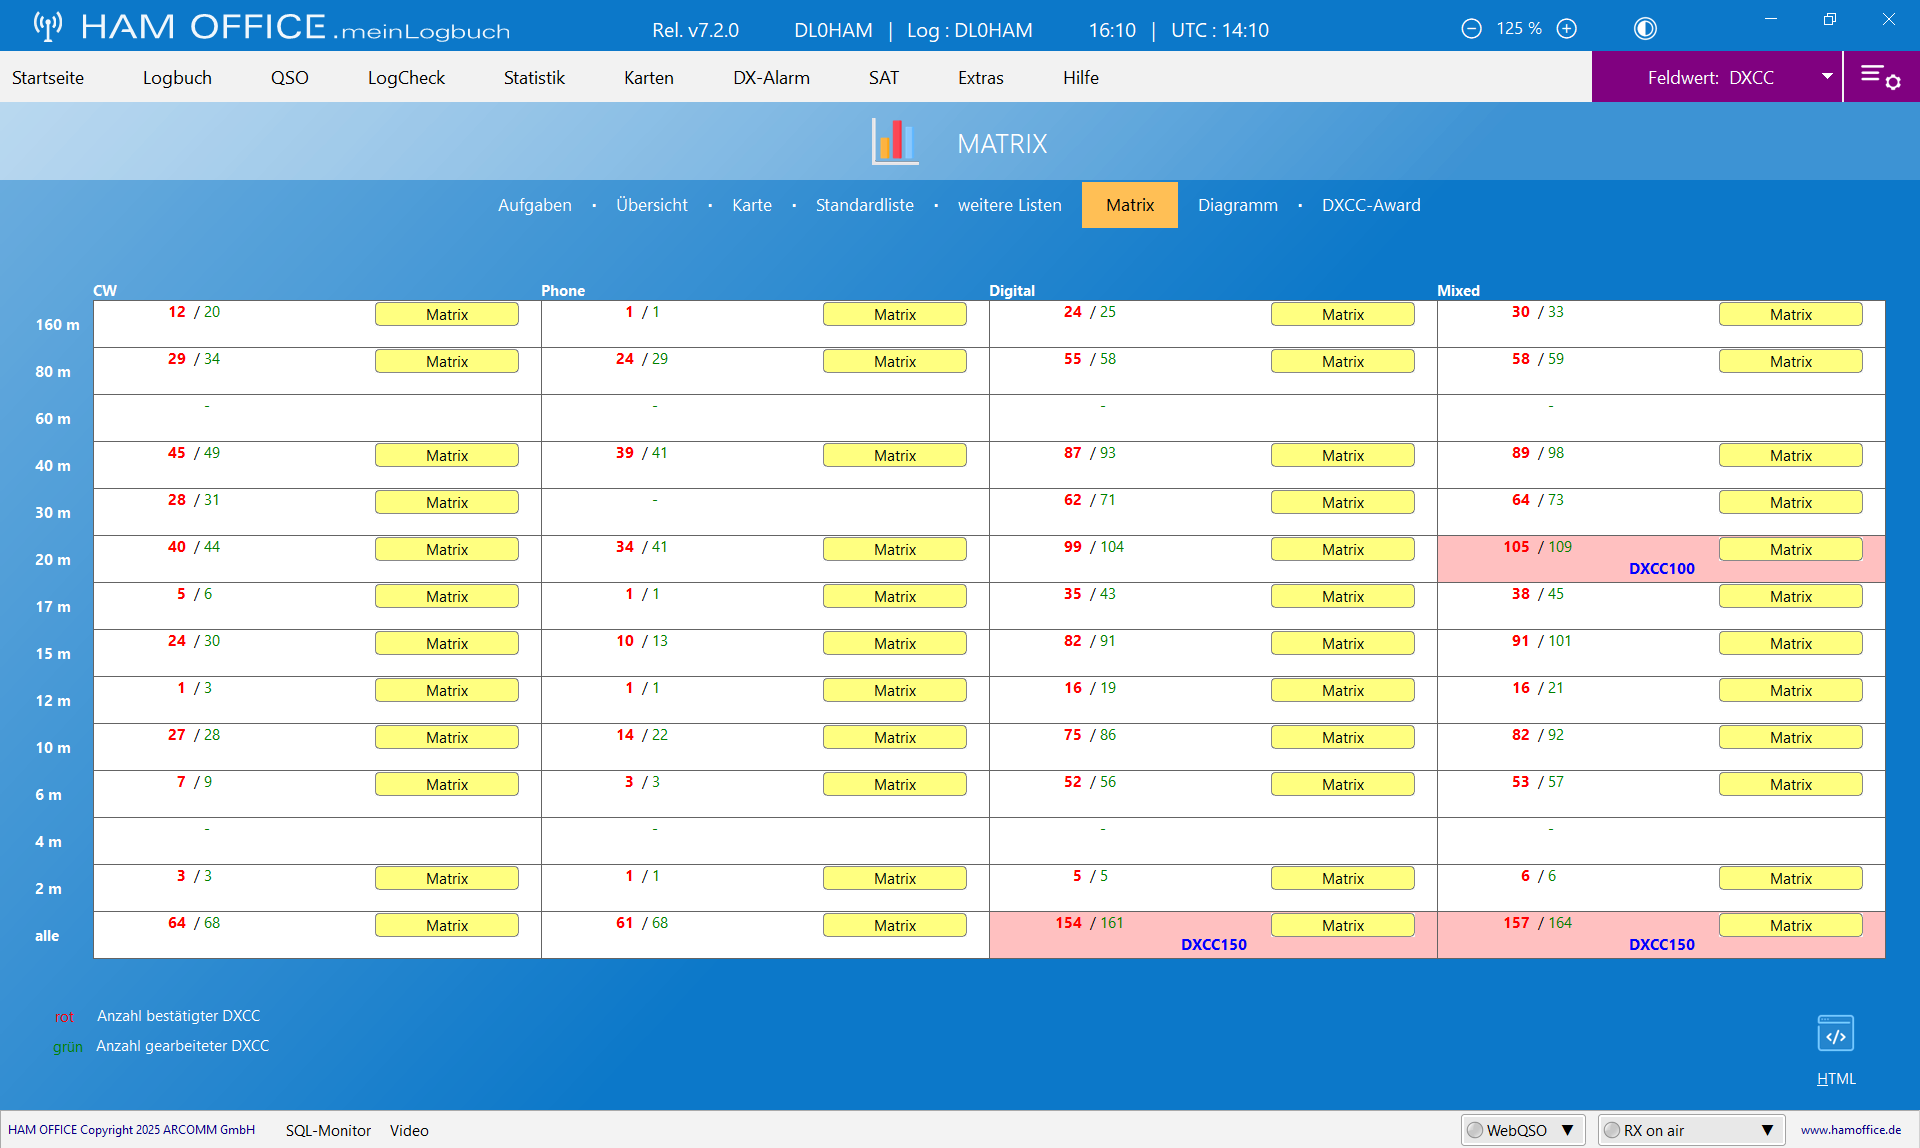Image resolution: width=1920 pixels, height=1148 pixels.
Task: Click the antenna logo icon
Action: 47,26
